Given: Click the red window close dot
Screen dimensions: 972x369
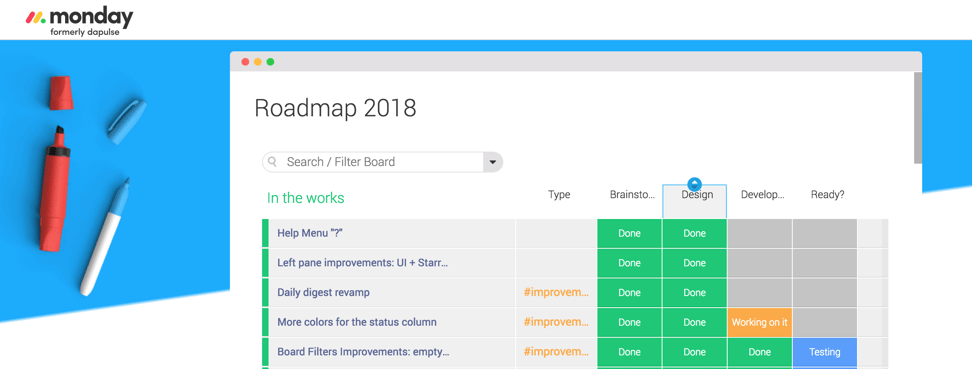Looking at the screenshot, I should pyautogui.click(x=245, y=62).
